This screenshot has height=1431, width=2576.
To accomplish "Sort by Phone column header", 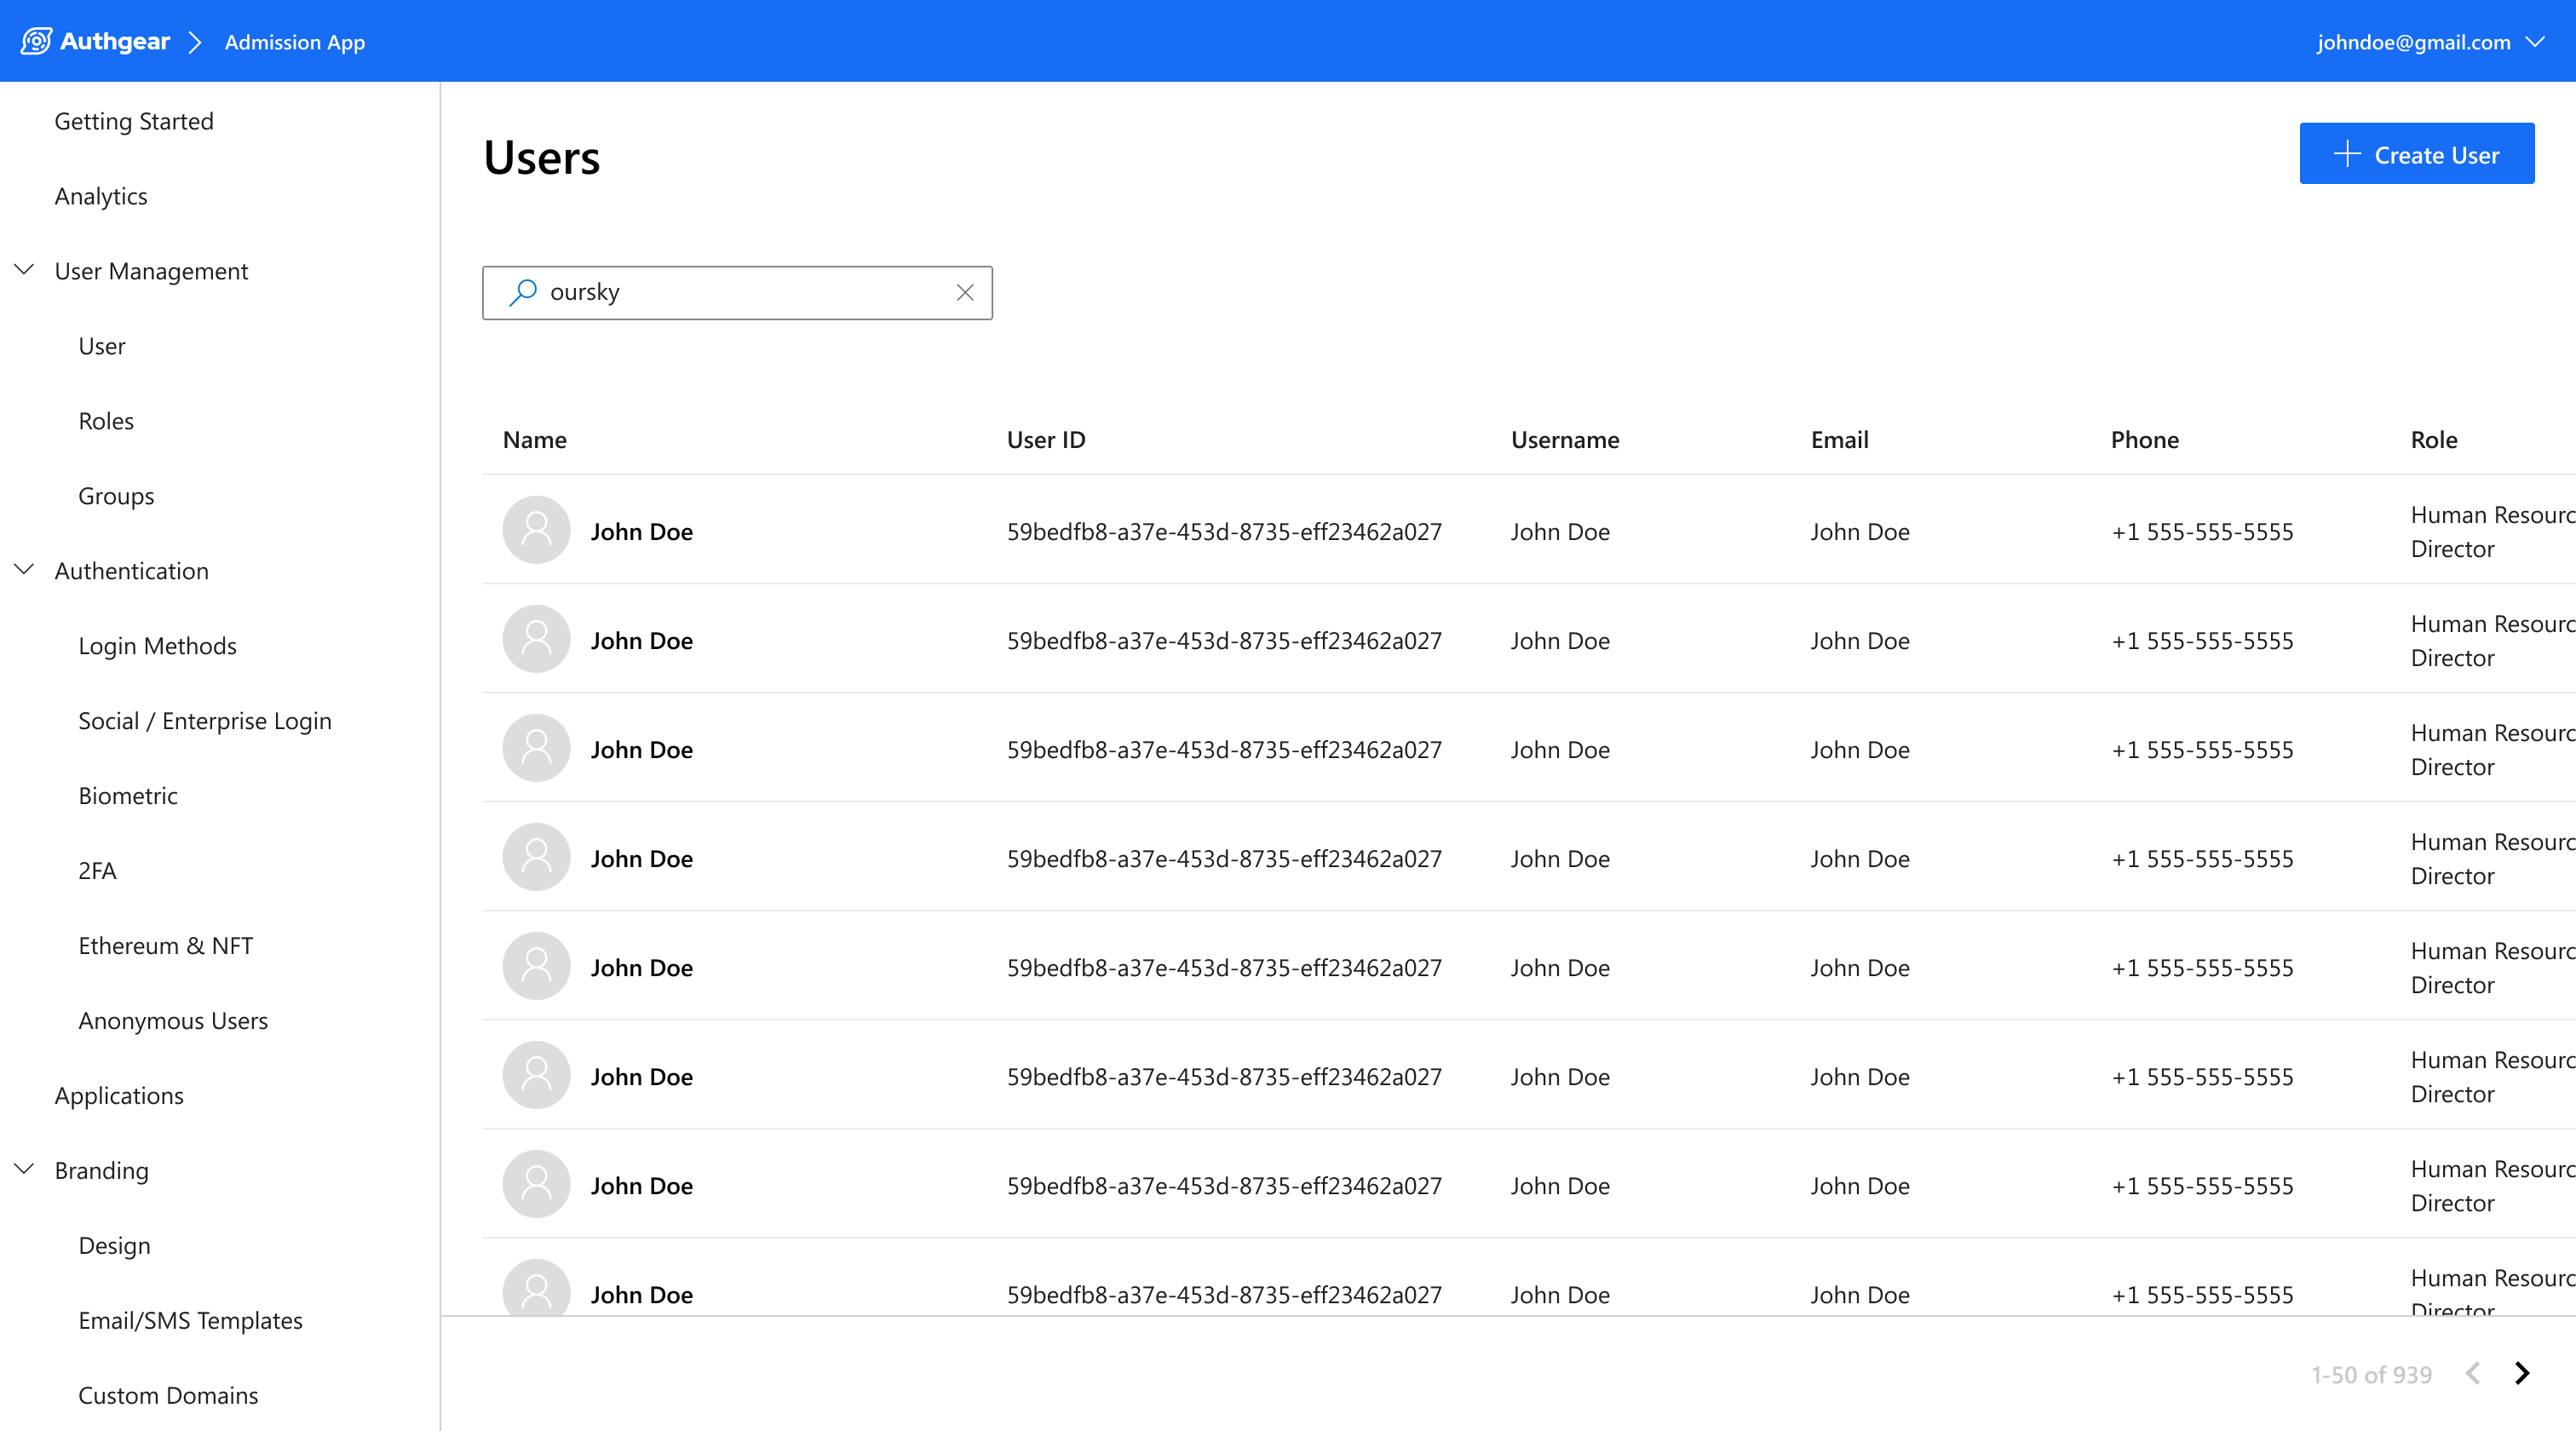I will point(2145,440).
